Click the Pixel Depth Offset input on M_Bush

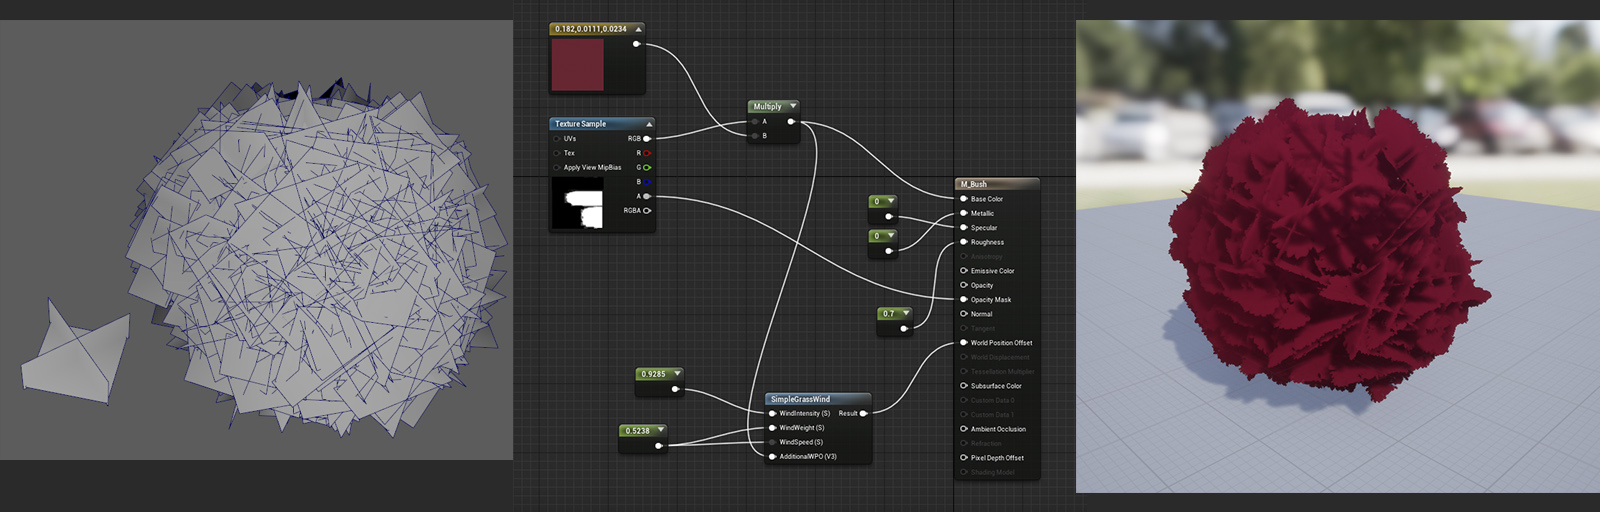click(964, 458)
